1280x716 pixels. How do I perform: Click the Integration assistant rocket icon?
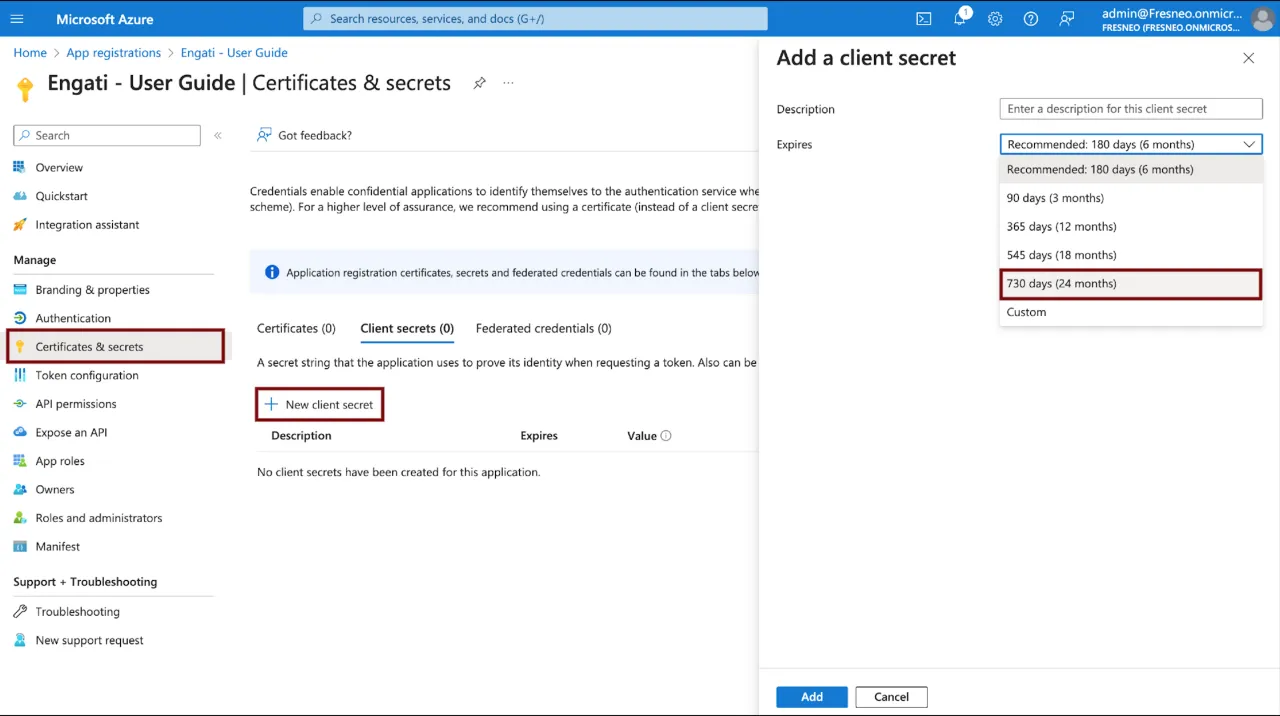[19, 225]
